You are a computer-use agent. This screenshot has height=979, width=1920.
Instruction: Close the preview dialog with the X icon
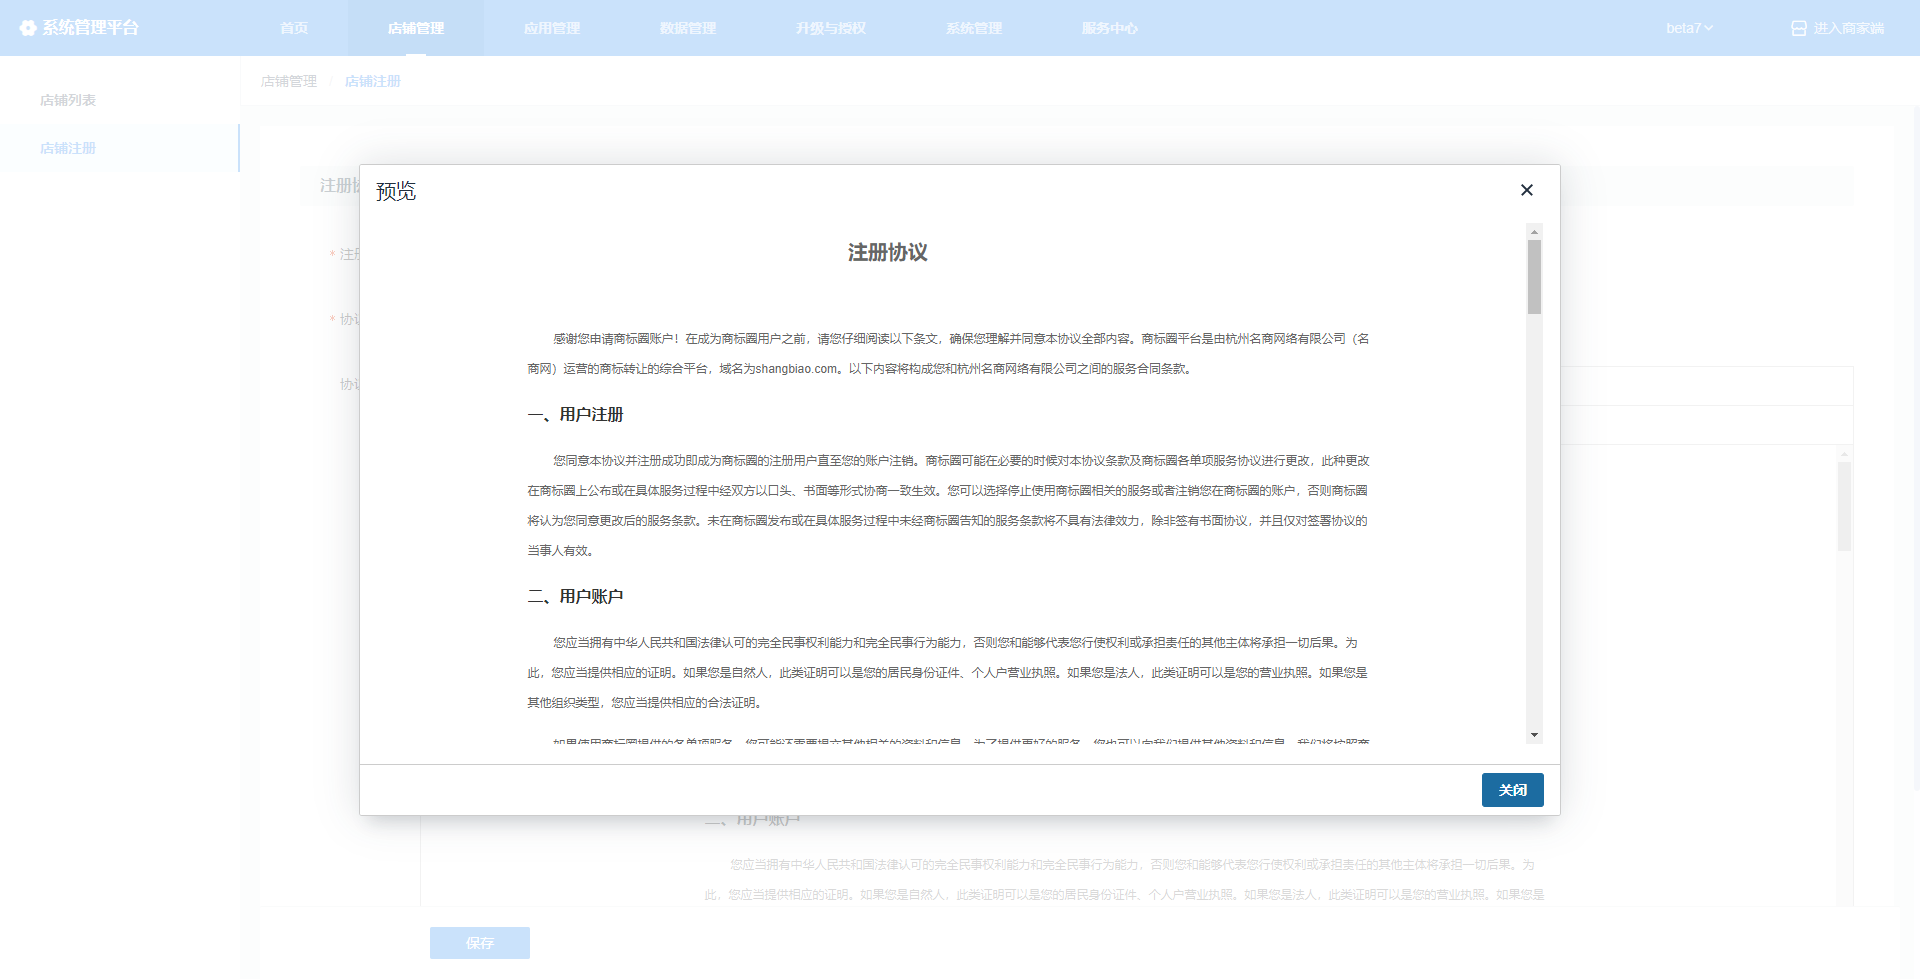tap(1526, 190)
